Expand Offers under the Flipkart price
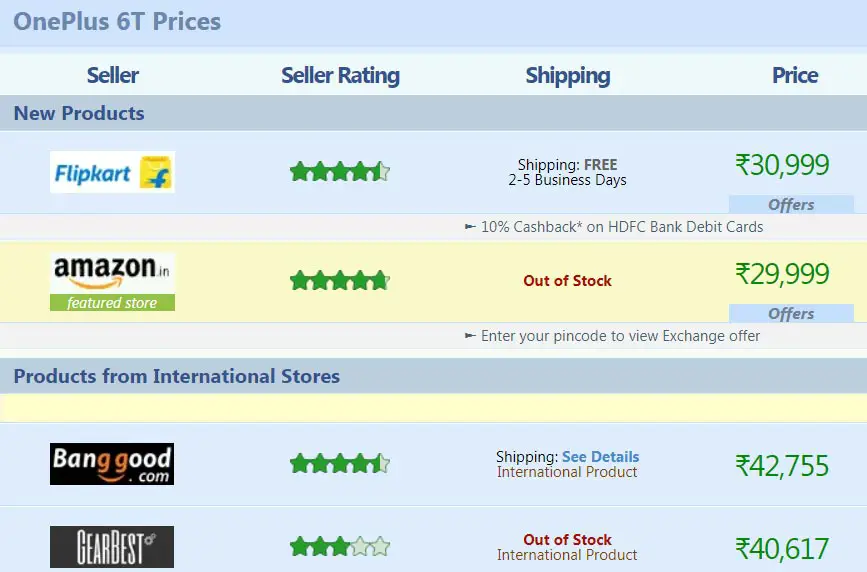867x572 pixels. [x=791, y=205]
